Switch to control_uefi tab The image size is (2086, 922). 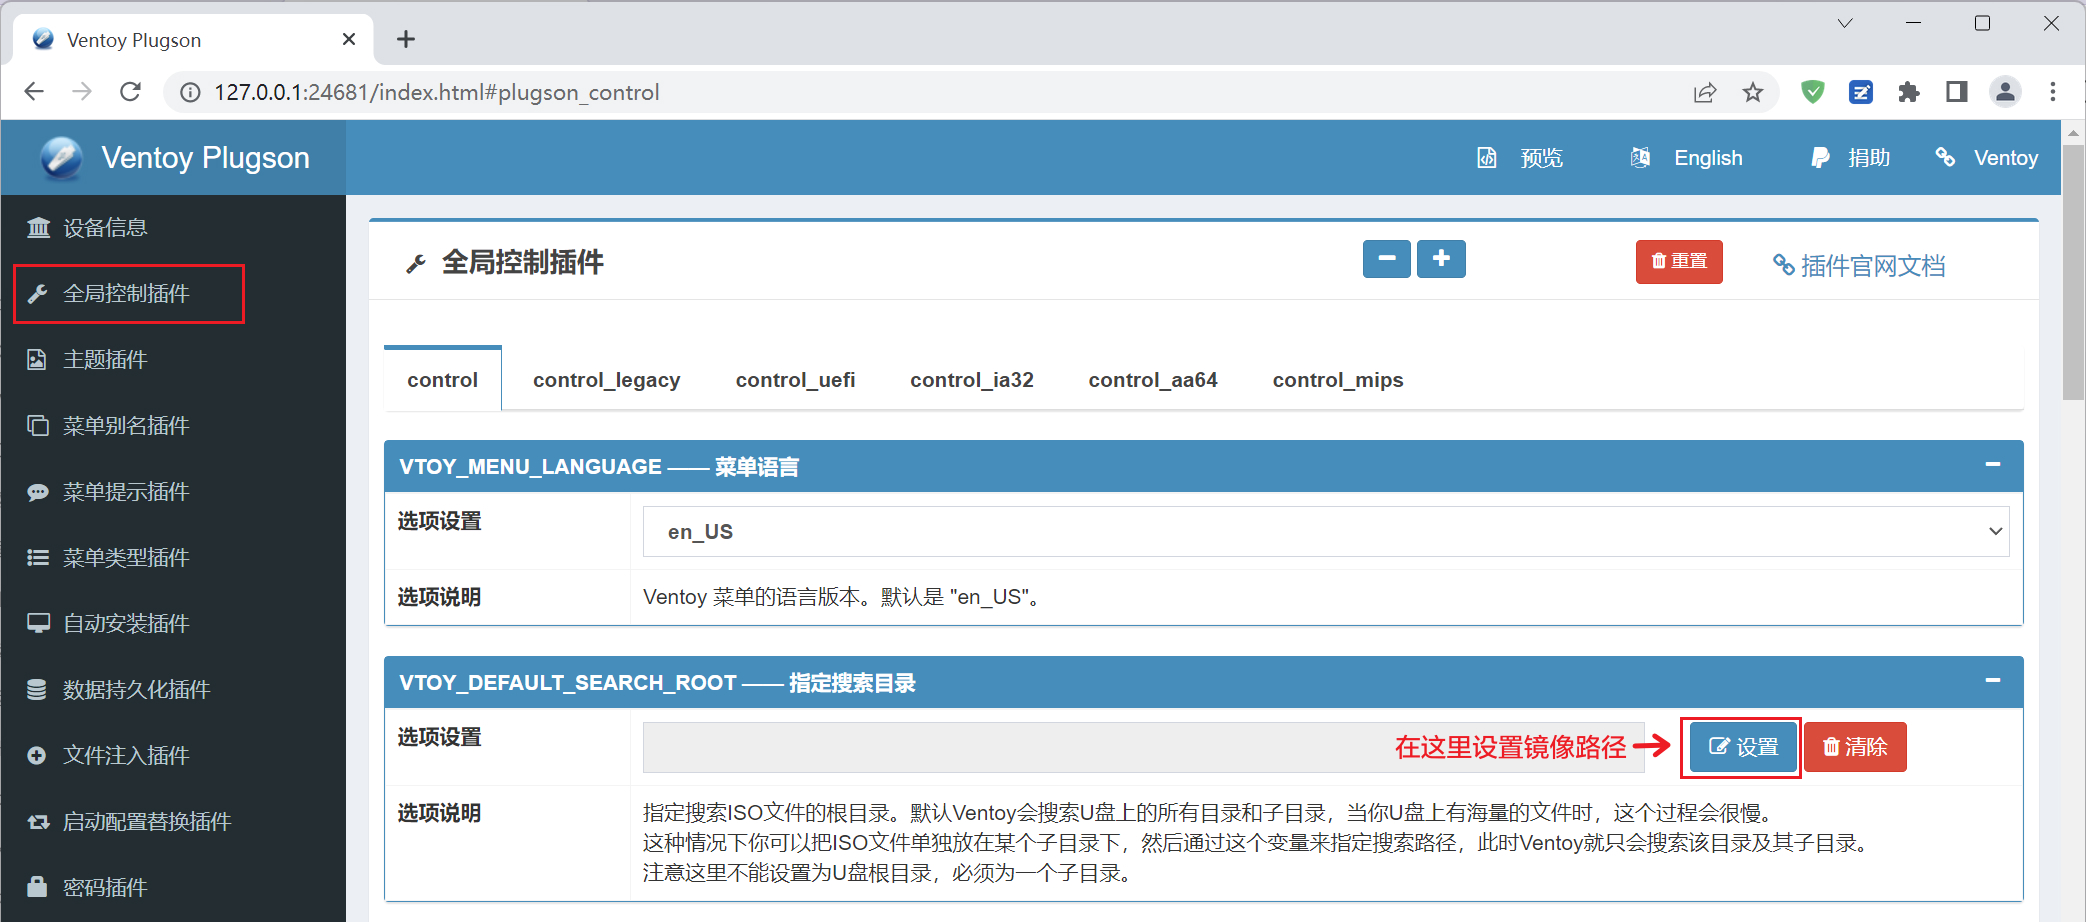[x=795, y=380]
